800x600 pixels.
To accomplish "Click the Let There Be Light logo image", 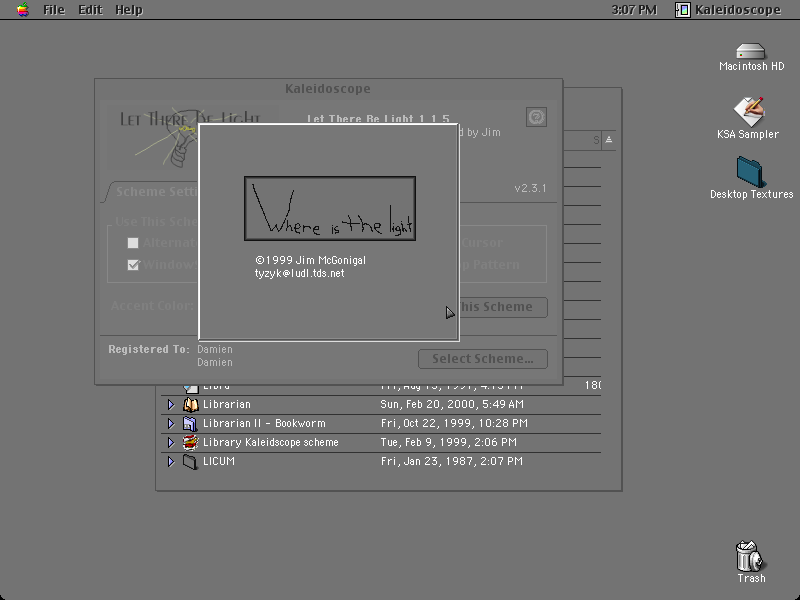I will pos(153,138).
